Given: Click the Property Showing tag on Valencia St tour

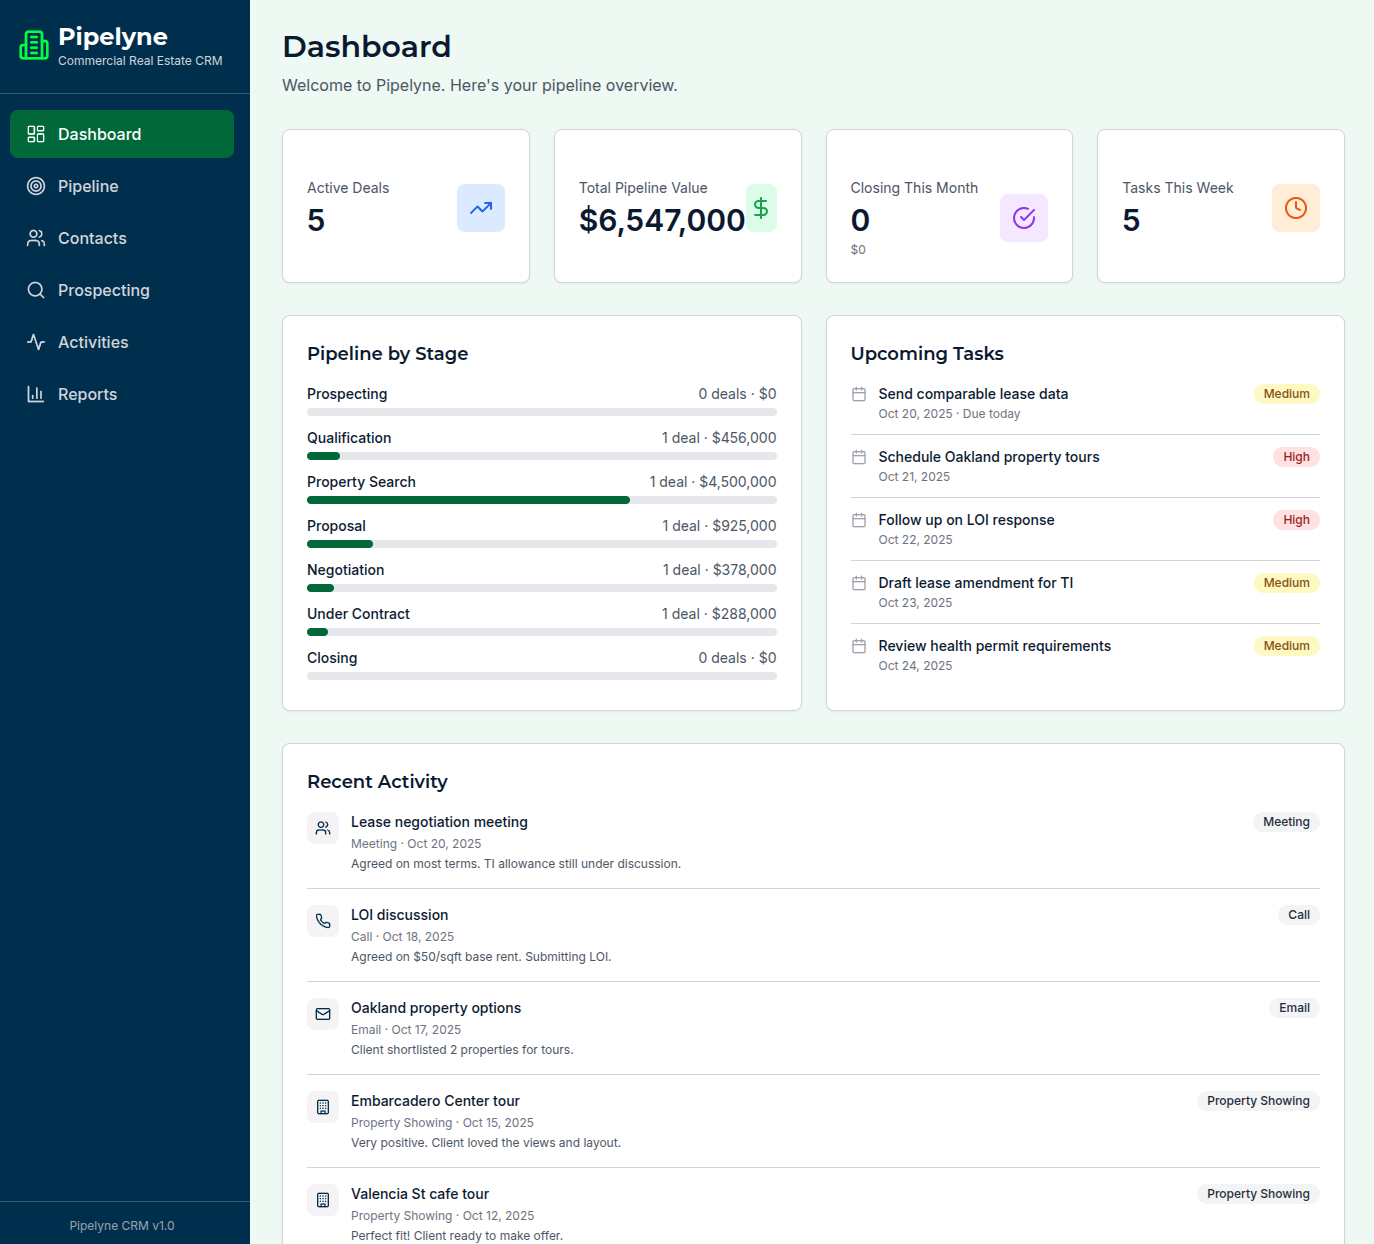Looking at the screenshot, I should [x=1257, y=1194].
